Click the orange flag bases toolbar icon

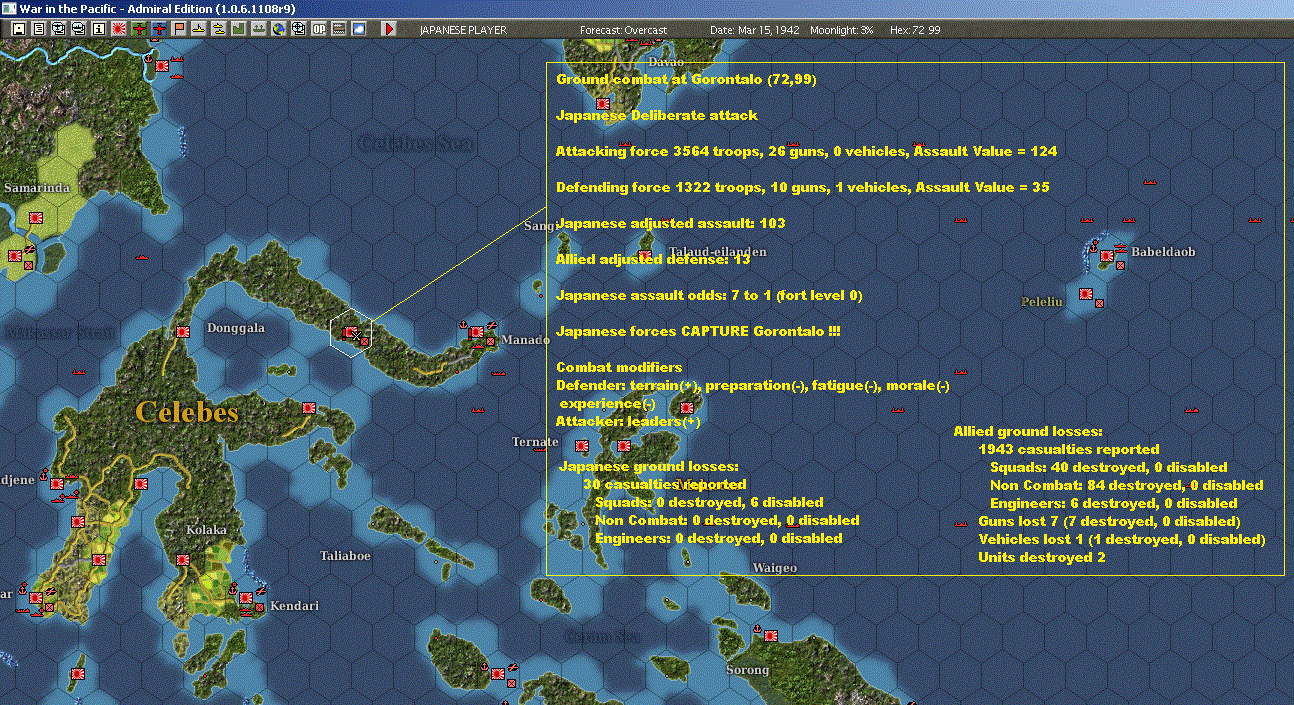click(x=178, y=29)
